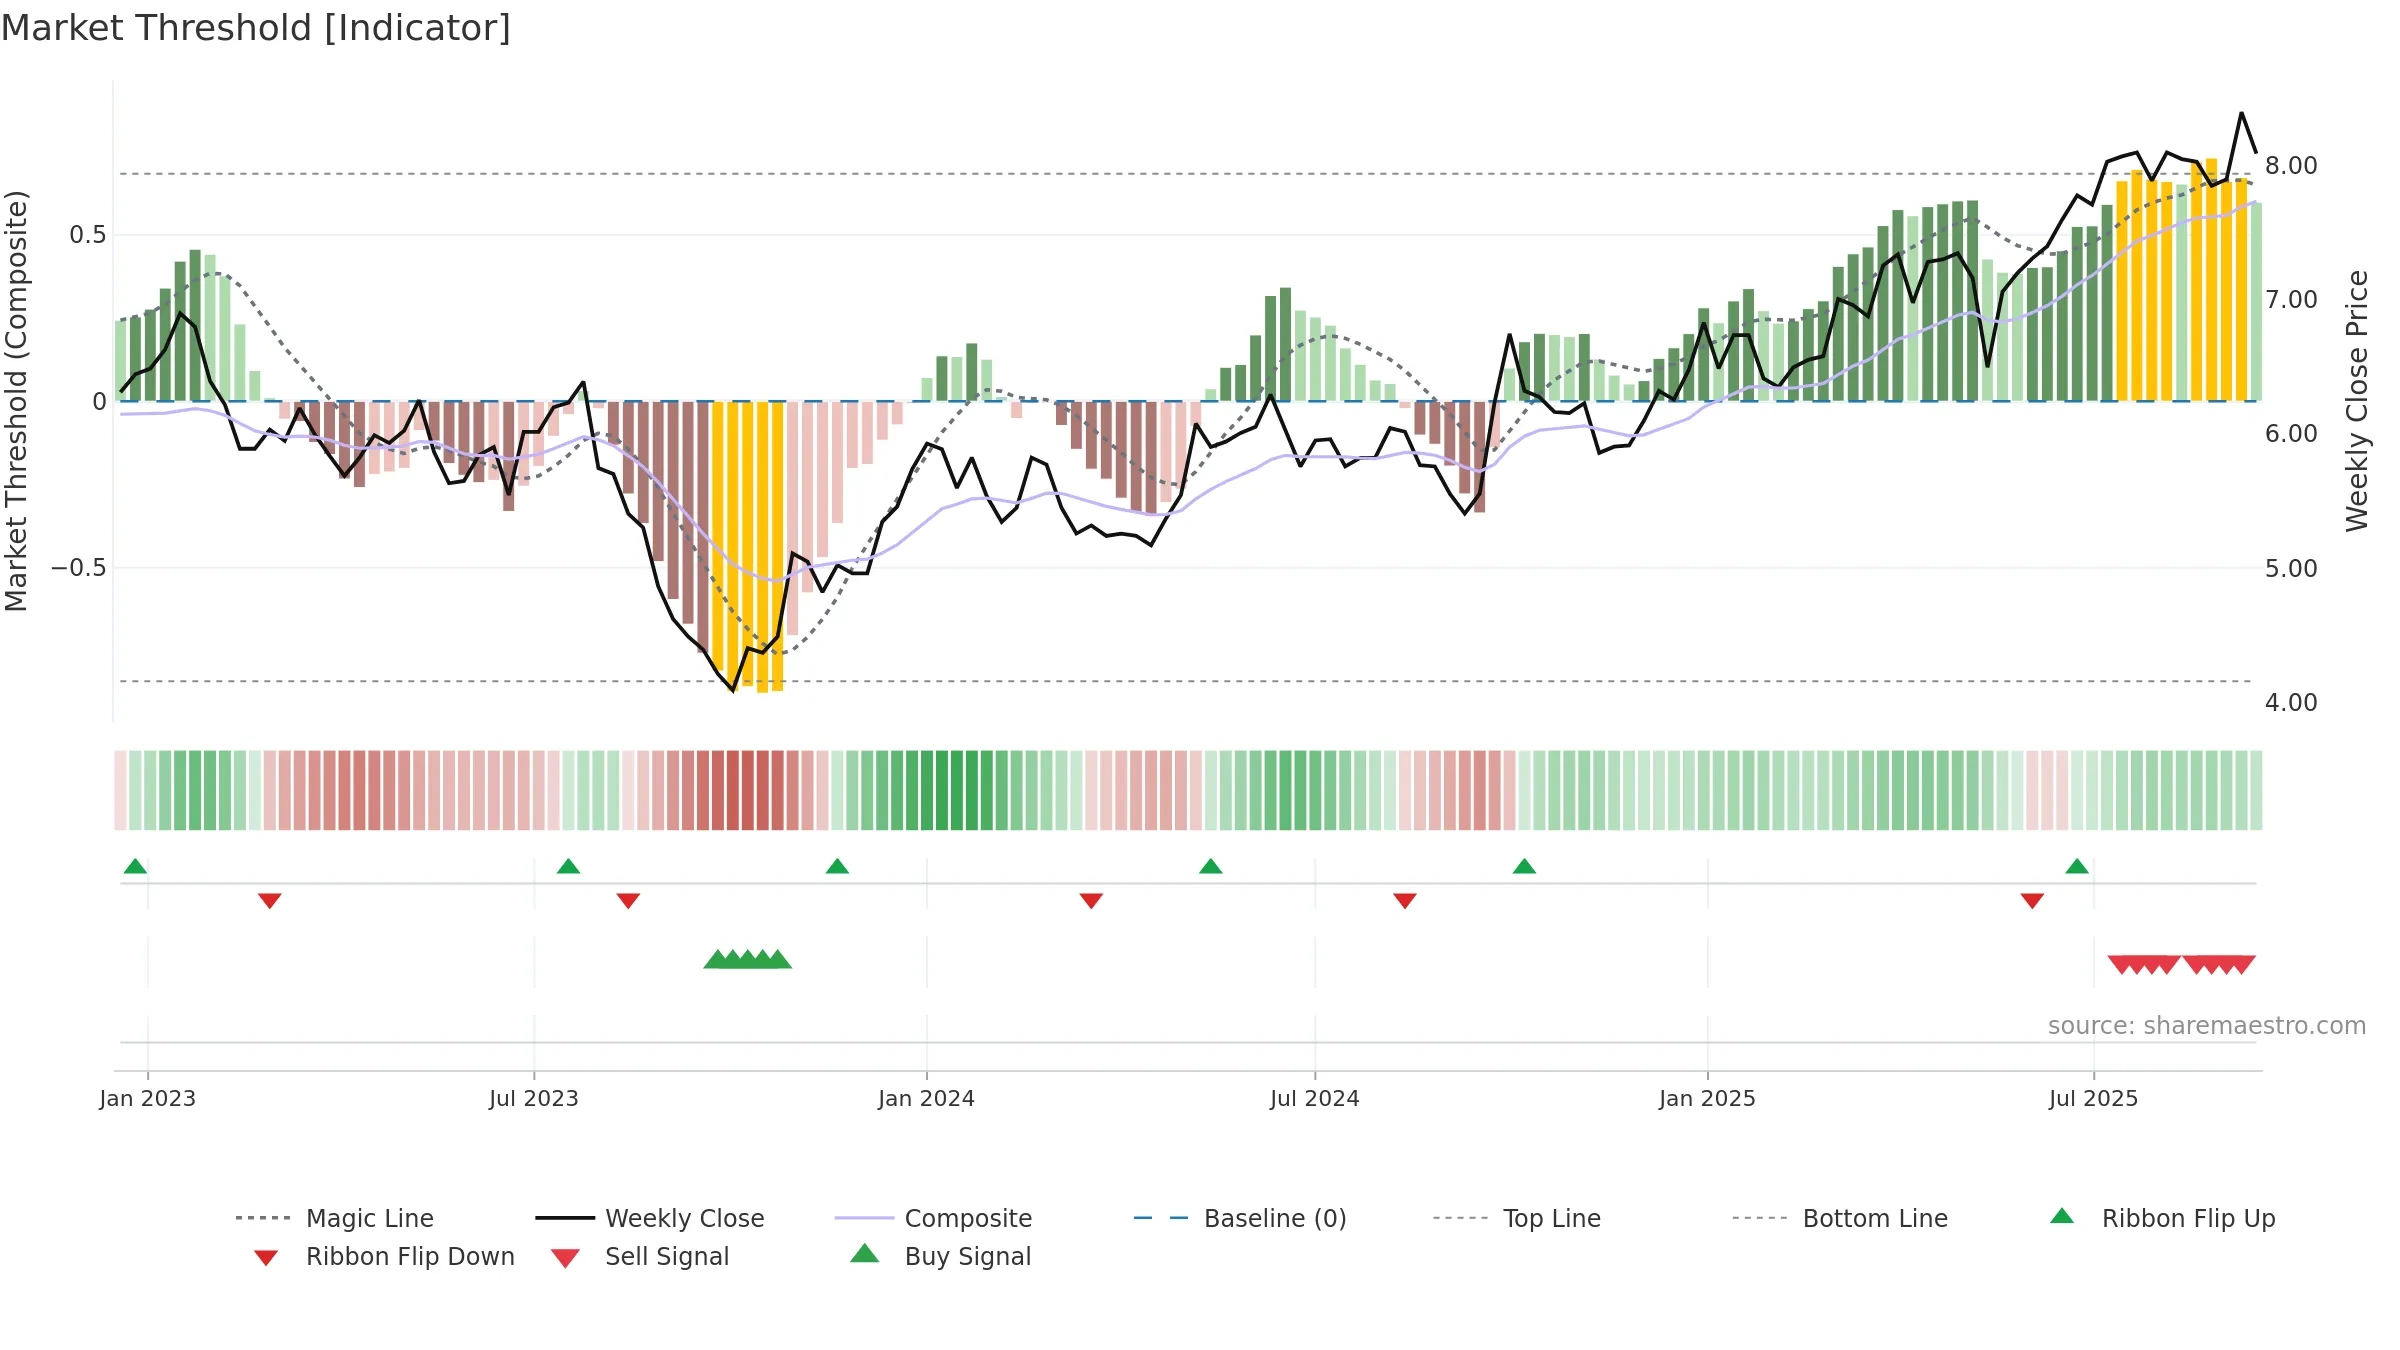Click the Jan 2024 x-axis label
This screenshot has height=1350, width=2400.
pos(927,1098)
